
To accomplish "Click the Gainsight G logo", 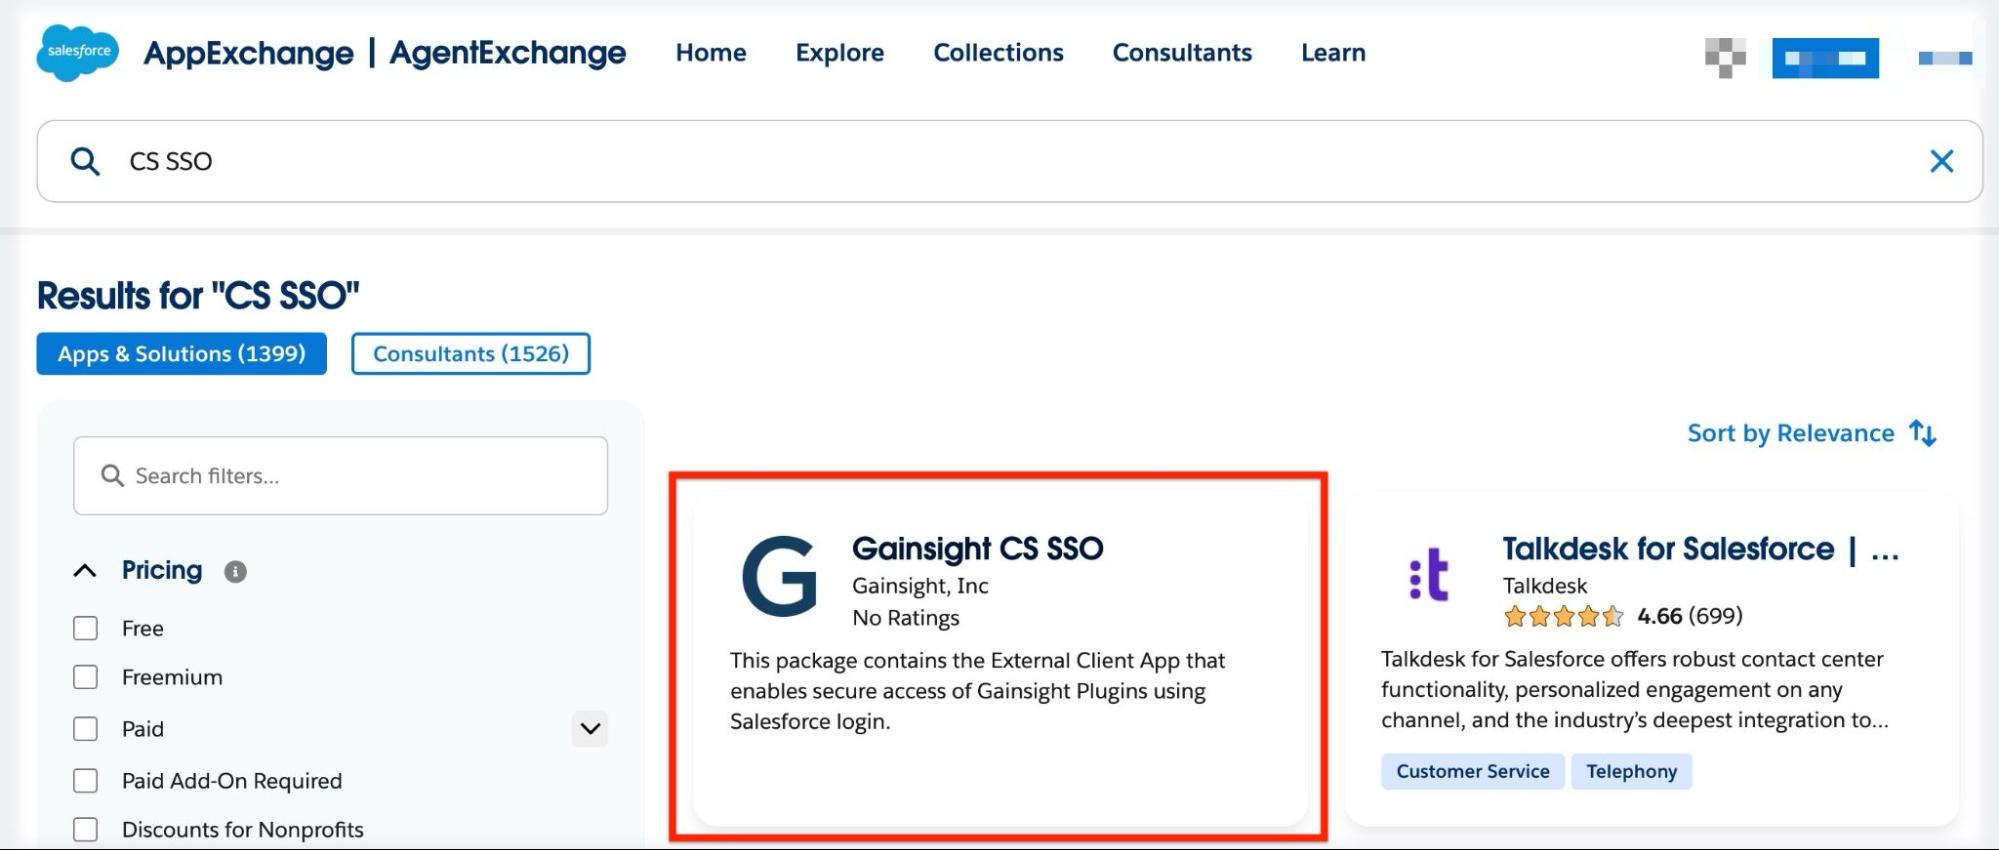I will [x=779, y=575].
